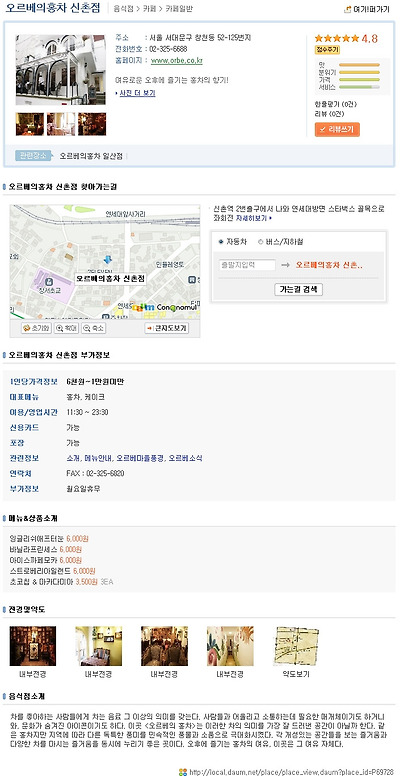Open the second small photo thumbnail under main photo
Image resolution: width=400 pixels, height=776 pixels.
click(x=61, y=124)
